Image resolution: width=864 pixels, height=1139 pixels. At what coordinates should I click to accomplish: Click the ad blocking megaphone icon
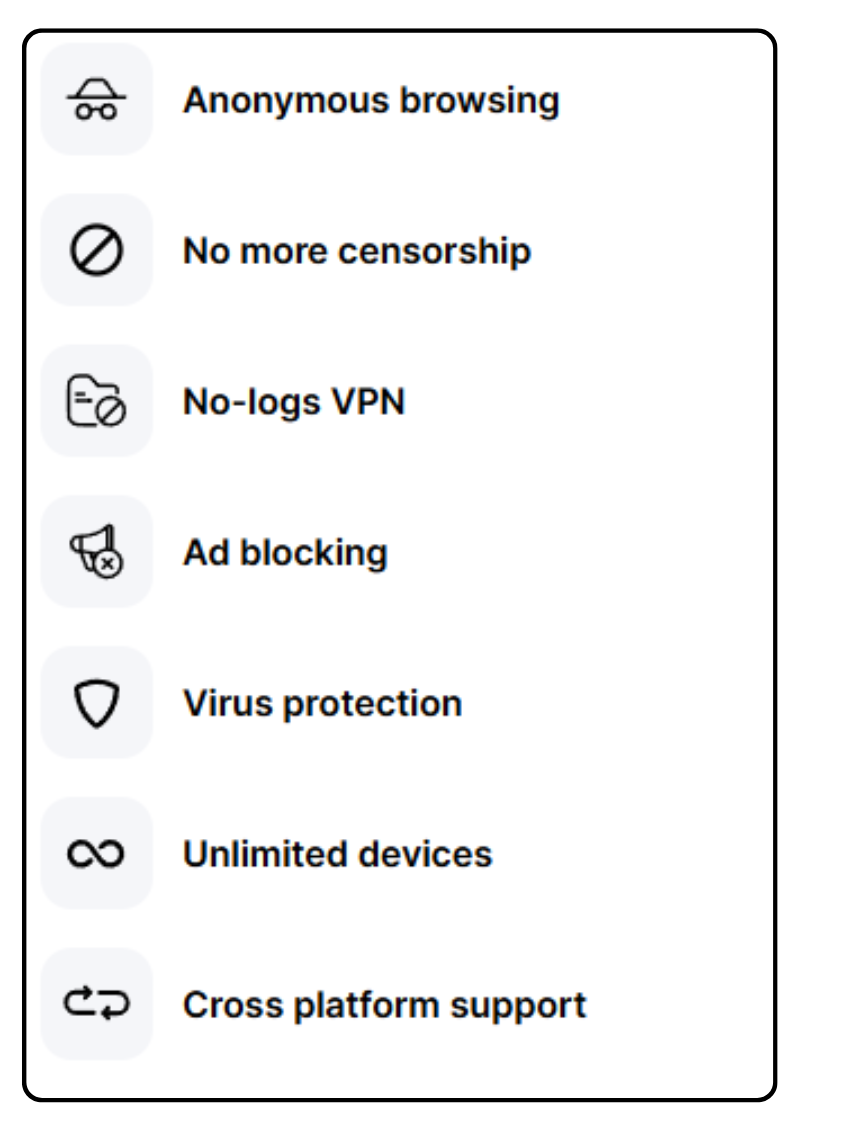pos(97,551)
